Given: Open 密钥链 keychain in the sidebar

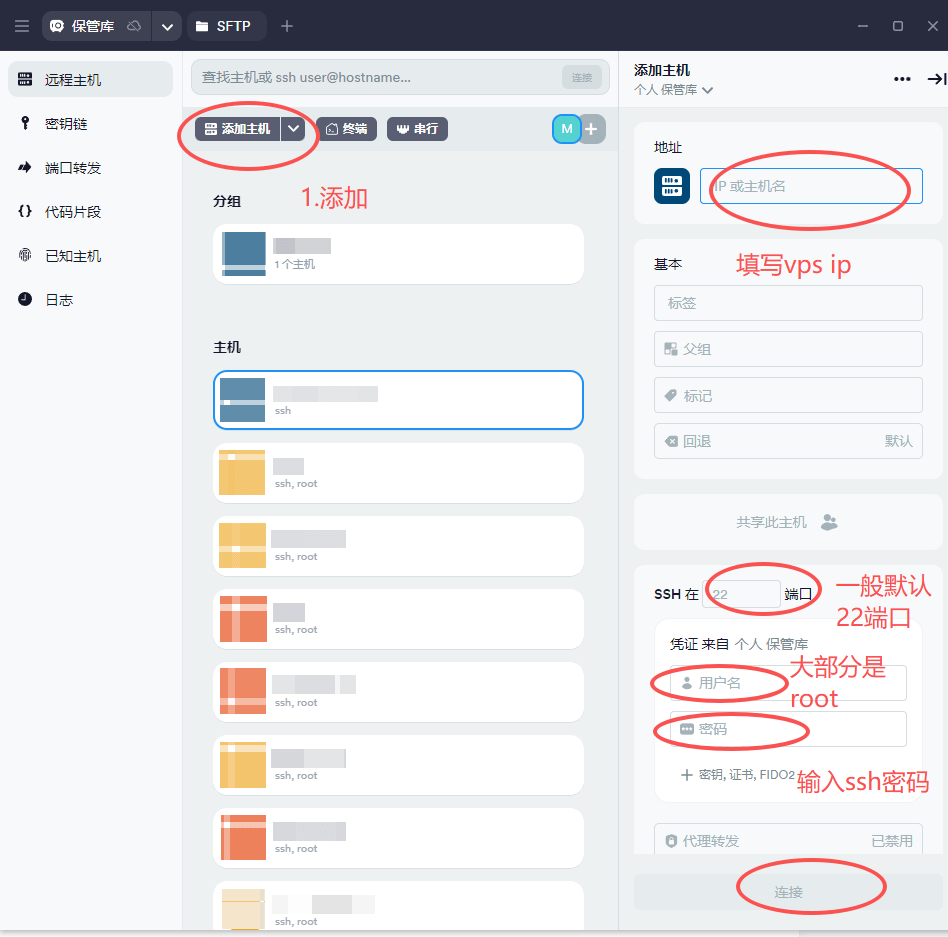Looking at the screenshot, I should point(66,124).
